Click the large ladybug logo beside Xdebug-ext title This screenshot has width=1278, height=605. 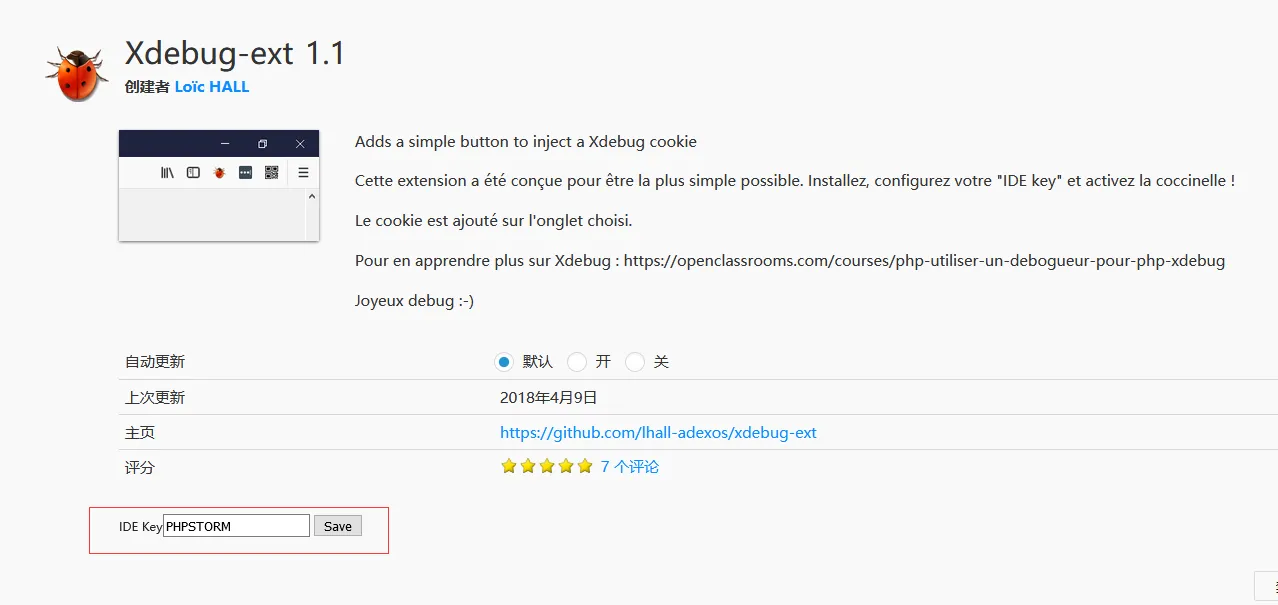76,72
